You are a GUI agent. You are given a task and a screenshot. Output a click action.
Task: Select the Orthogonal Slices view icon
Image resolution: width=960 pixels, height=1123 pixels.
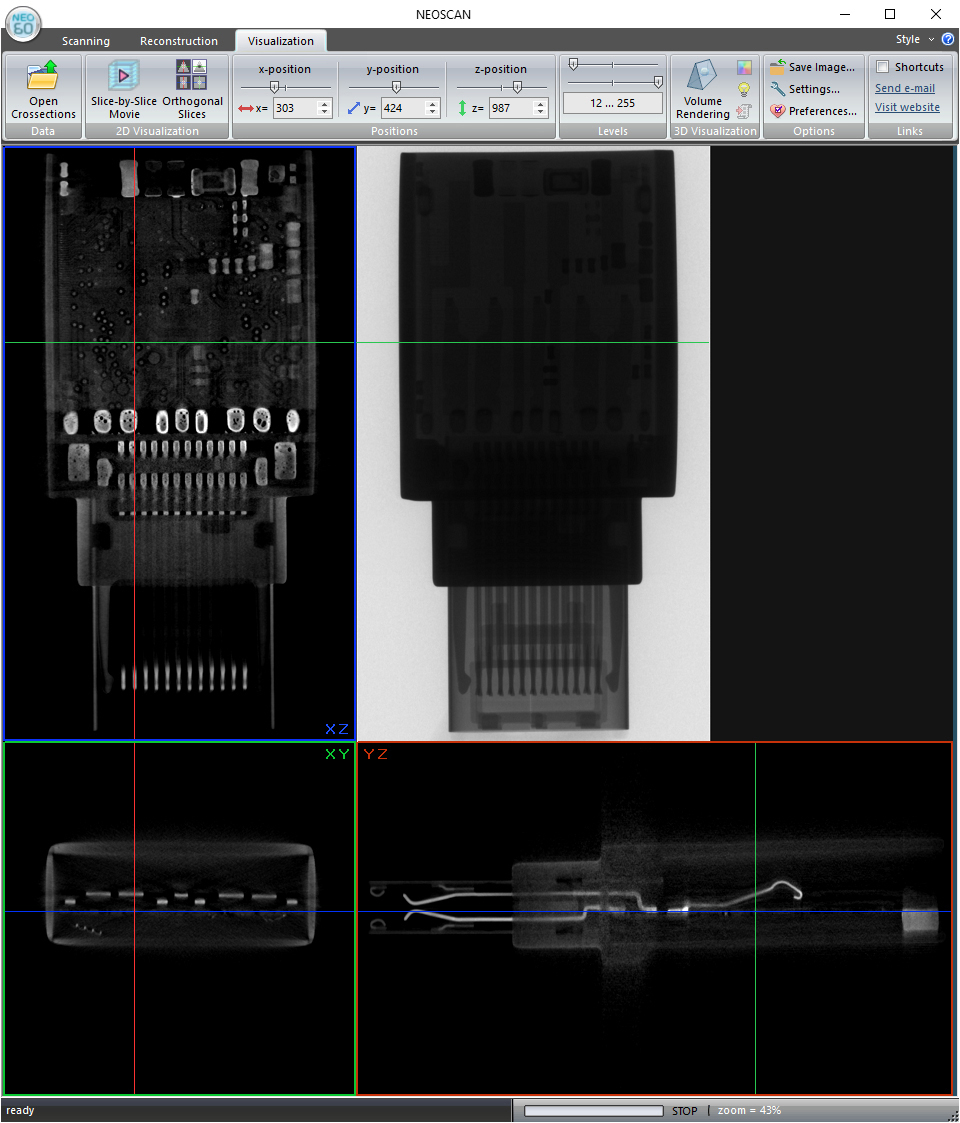pos(192,77)
